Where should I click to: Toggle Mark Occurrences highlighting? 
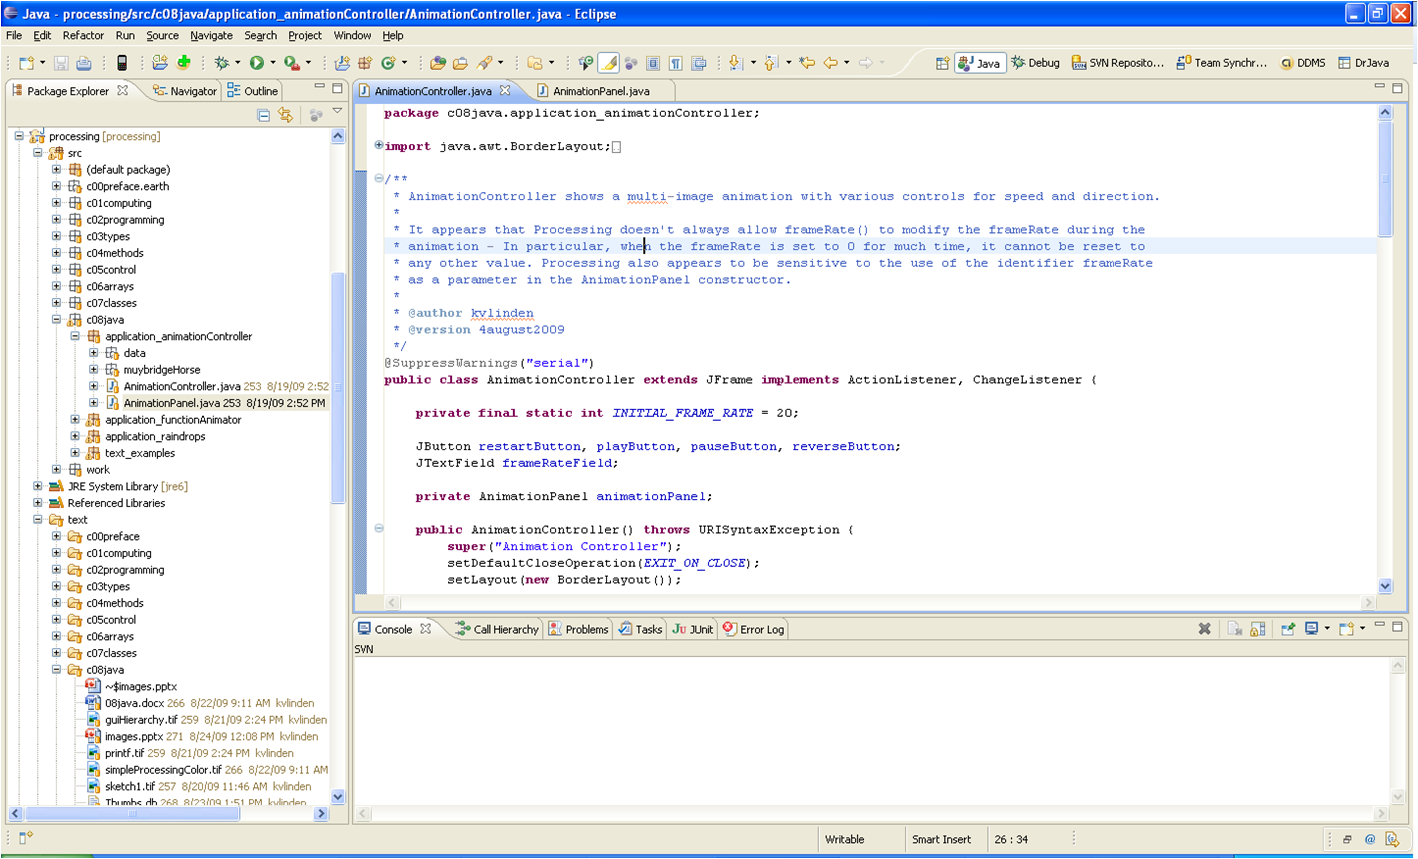click(x=607, y=62)
